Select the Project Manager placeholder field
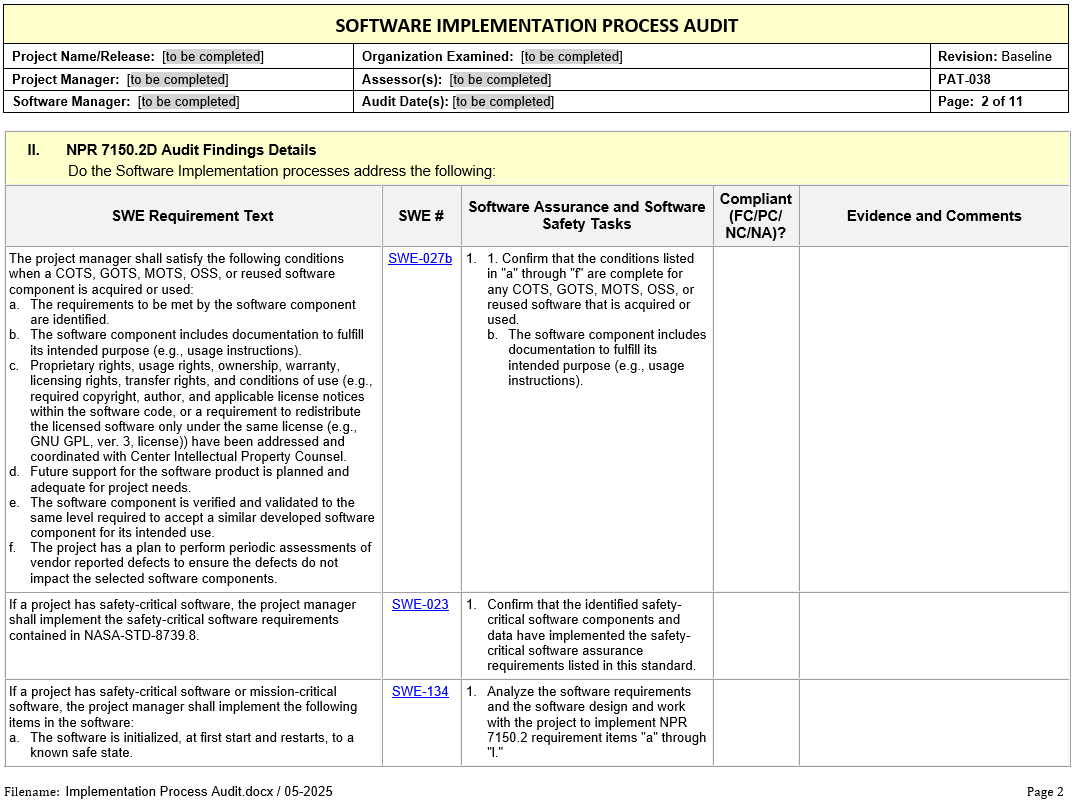Screen dimensions: 1072x801 [177, 80]
